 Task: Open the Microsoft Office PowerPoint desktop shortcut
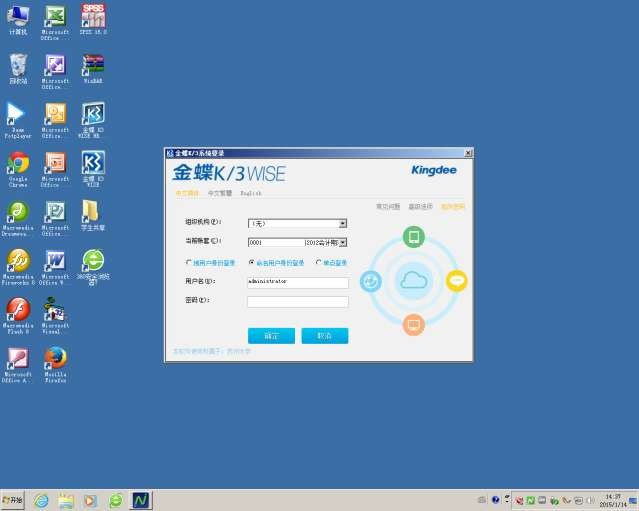click(x=55, y=169)
